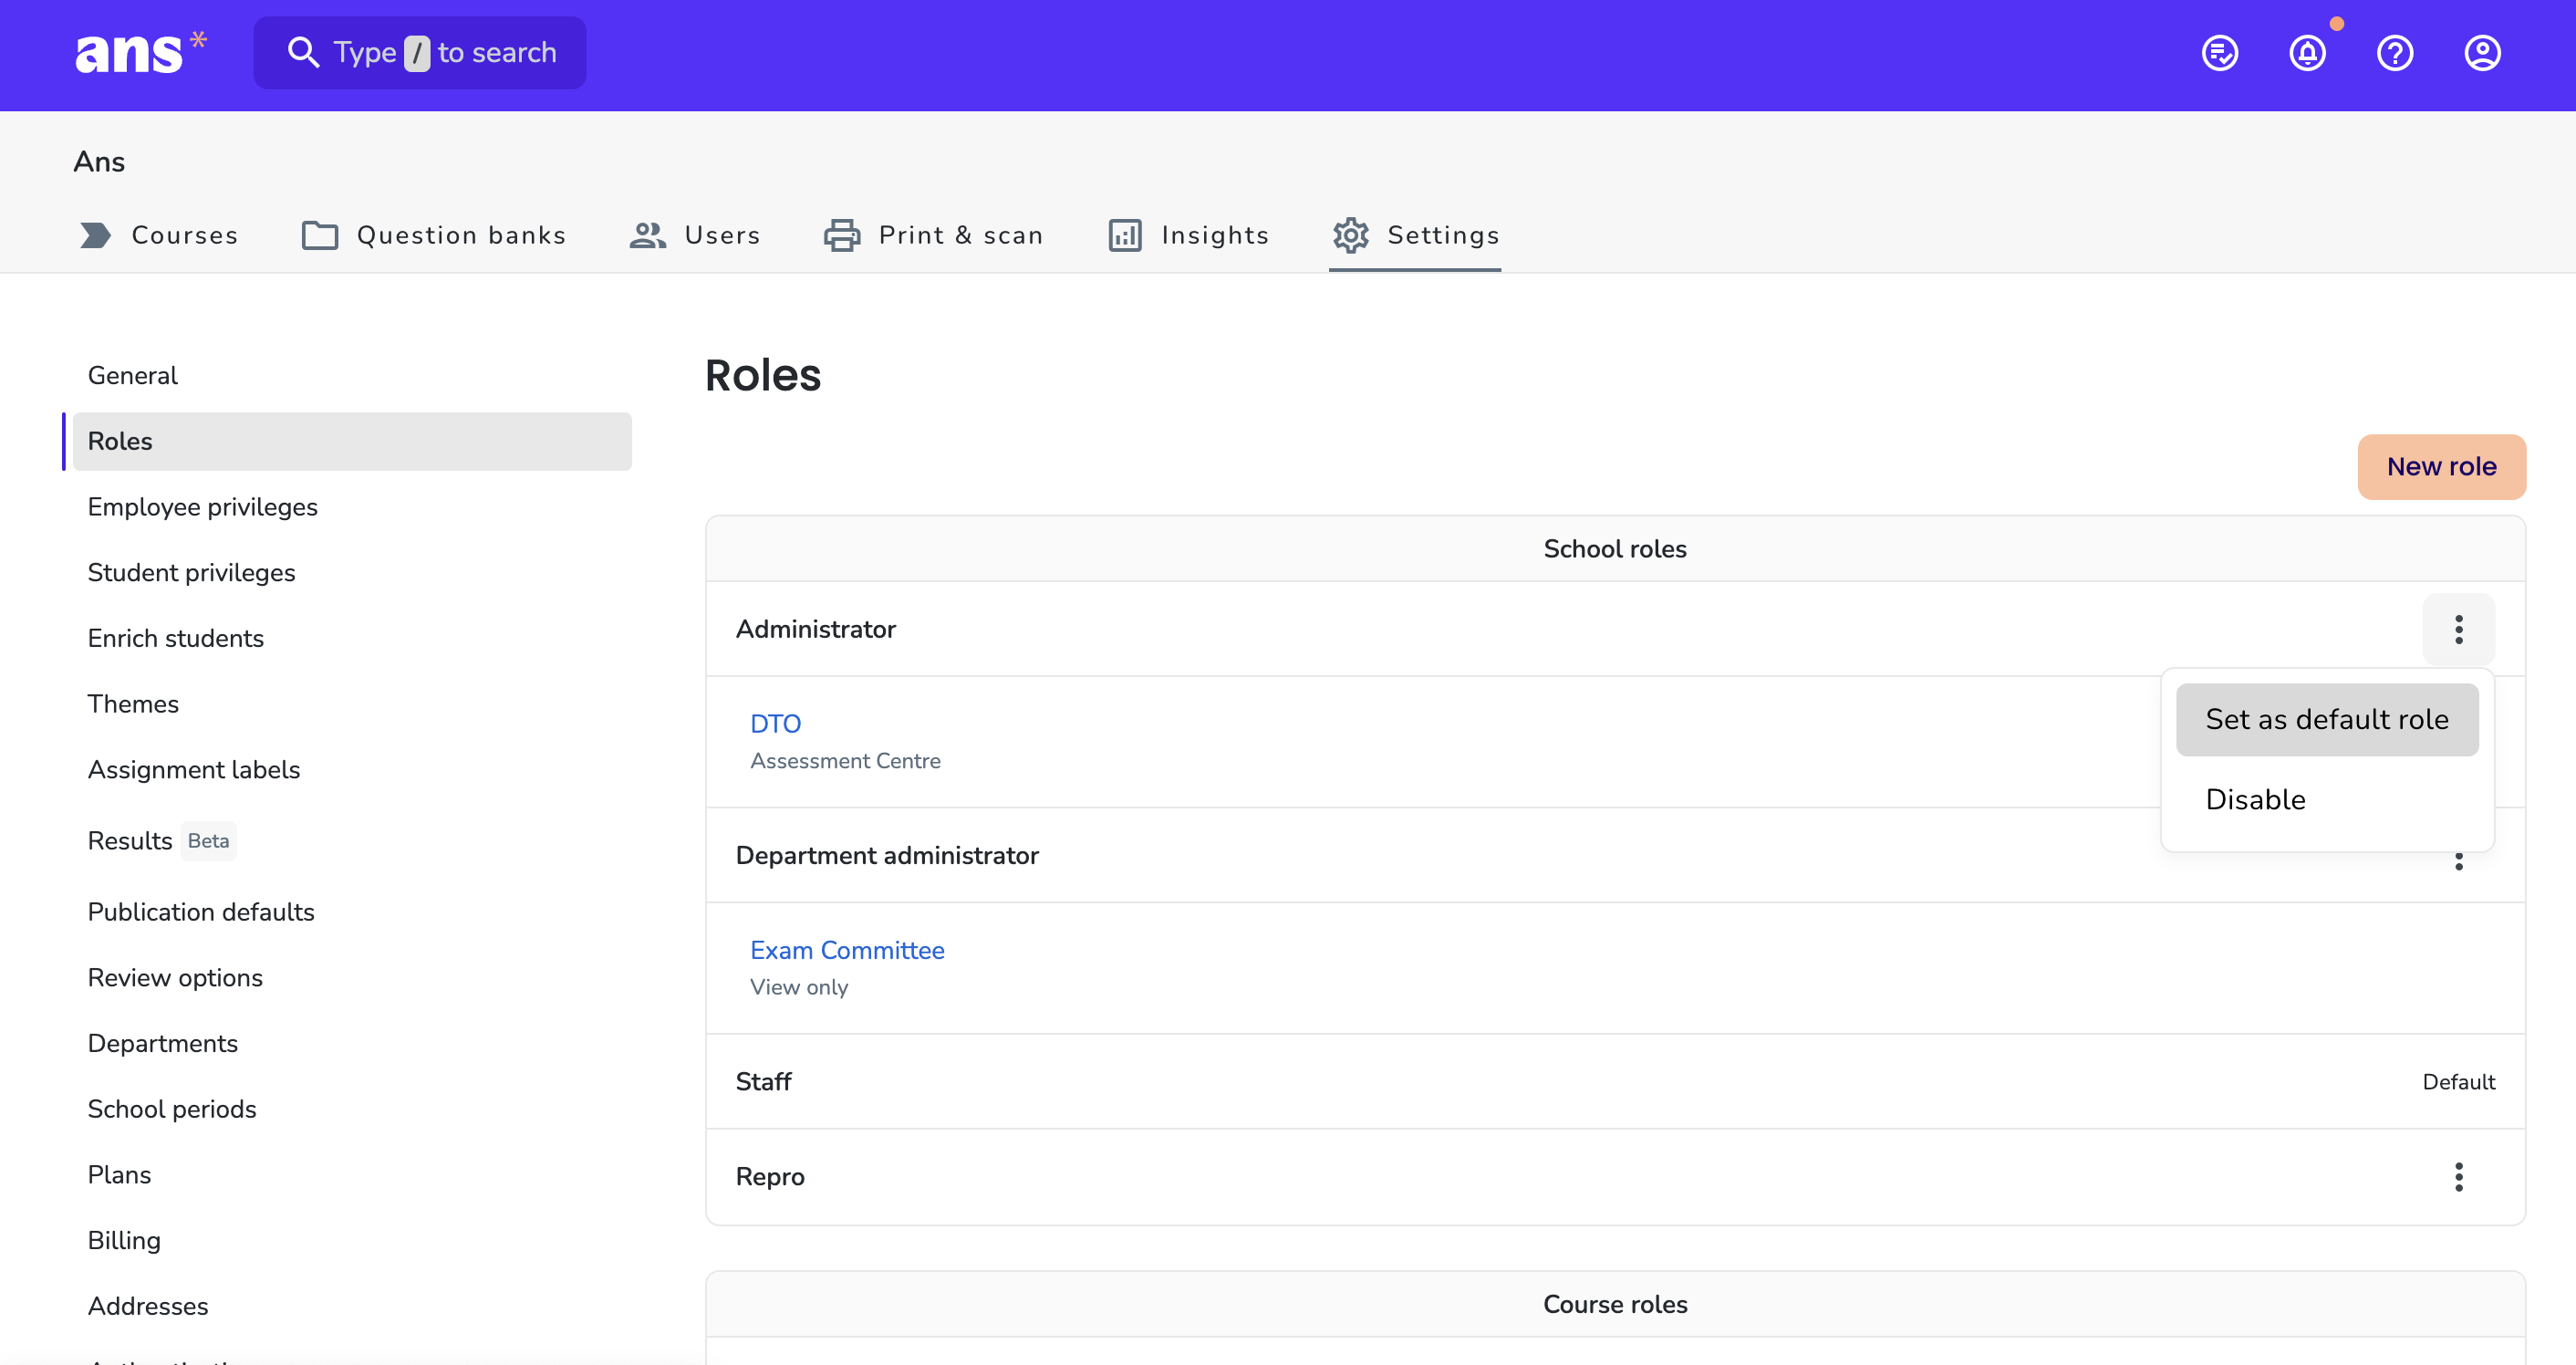The height and width of the screenshot is (1365, 2576).
Task: Open Assignment labels settings
Action: [x=352, y=769]
